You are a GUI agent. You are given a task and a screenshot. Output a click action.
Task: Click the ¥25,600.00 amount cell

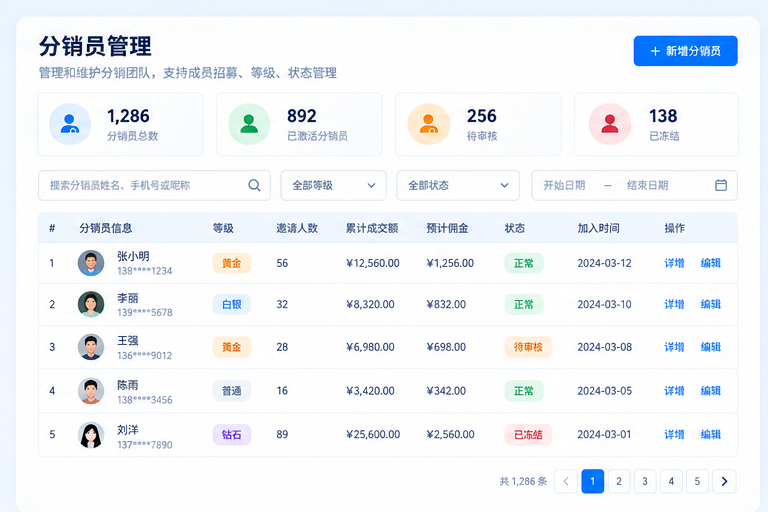373,435
